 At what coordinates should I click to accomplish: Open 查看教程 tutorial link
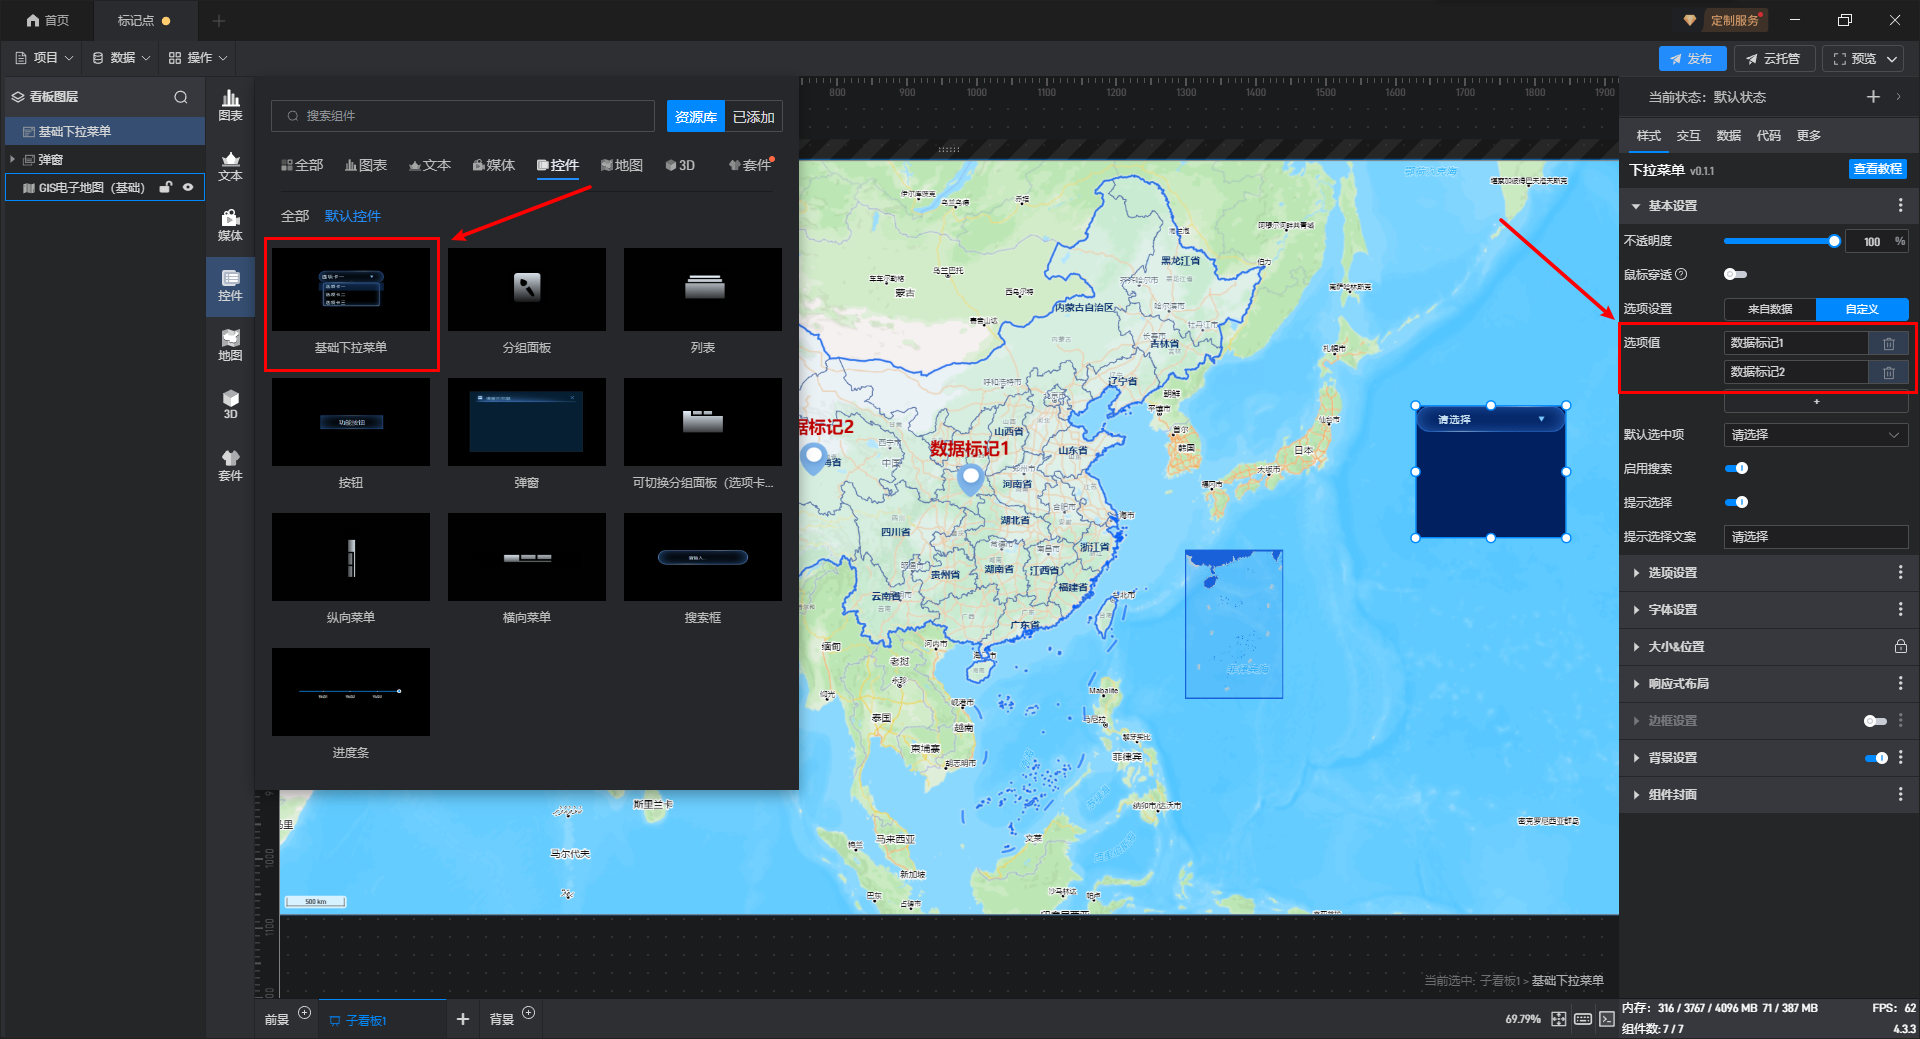(1877, 169)
